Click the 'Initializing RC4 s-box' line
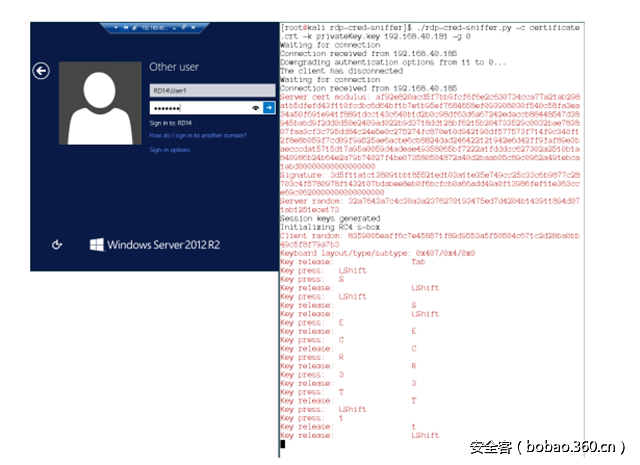This screenshot has height=465, width=640. coord(330,227)
